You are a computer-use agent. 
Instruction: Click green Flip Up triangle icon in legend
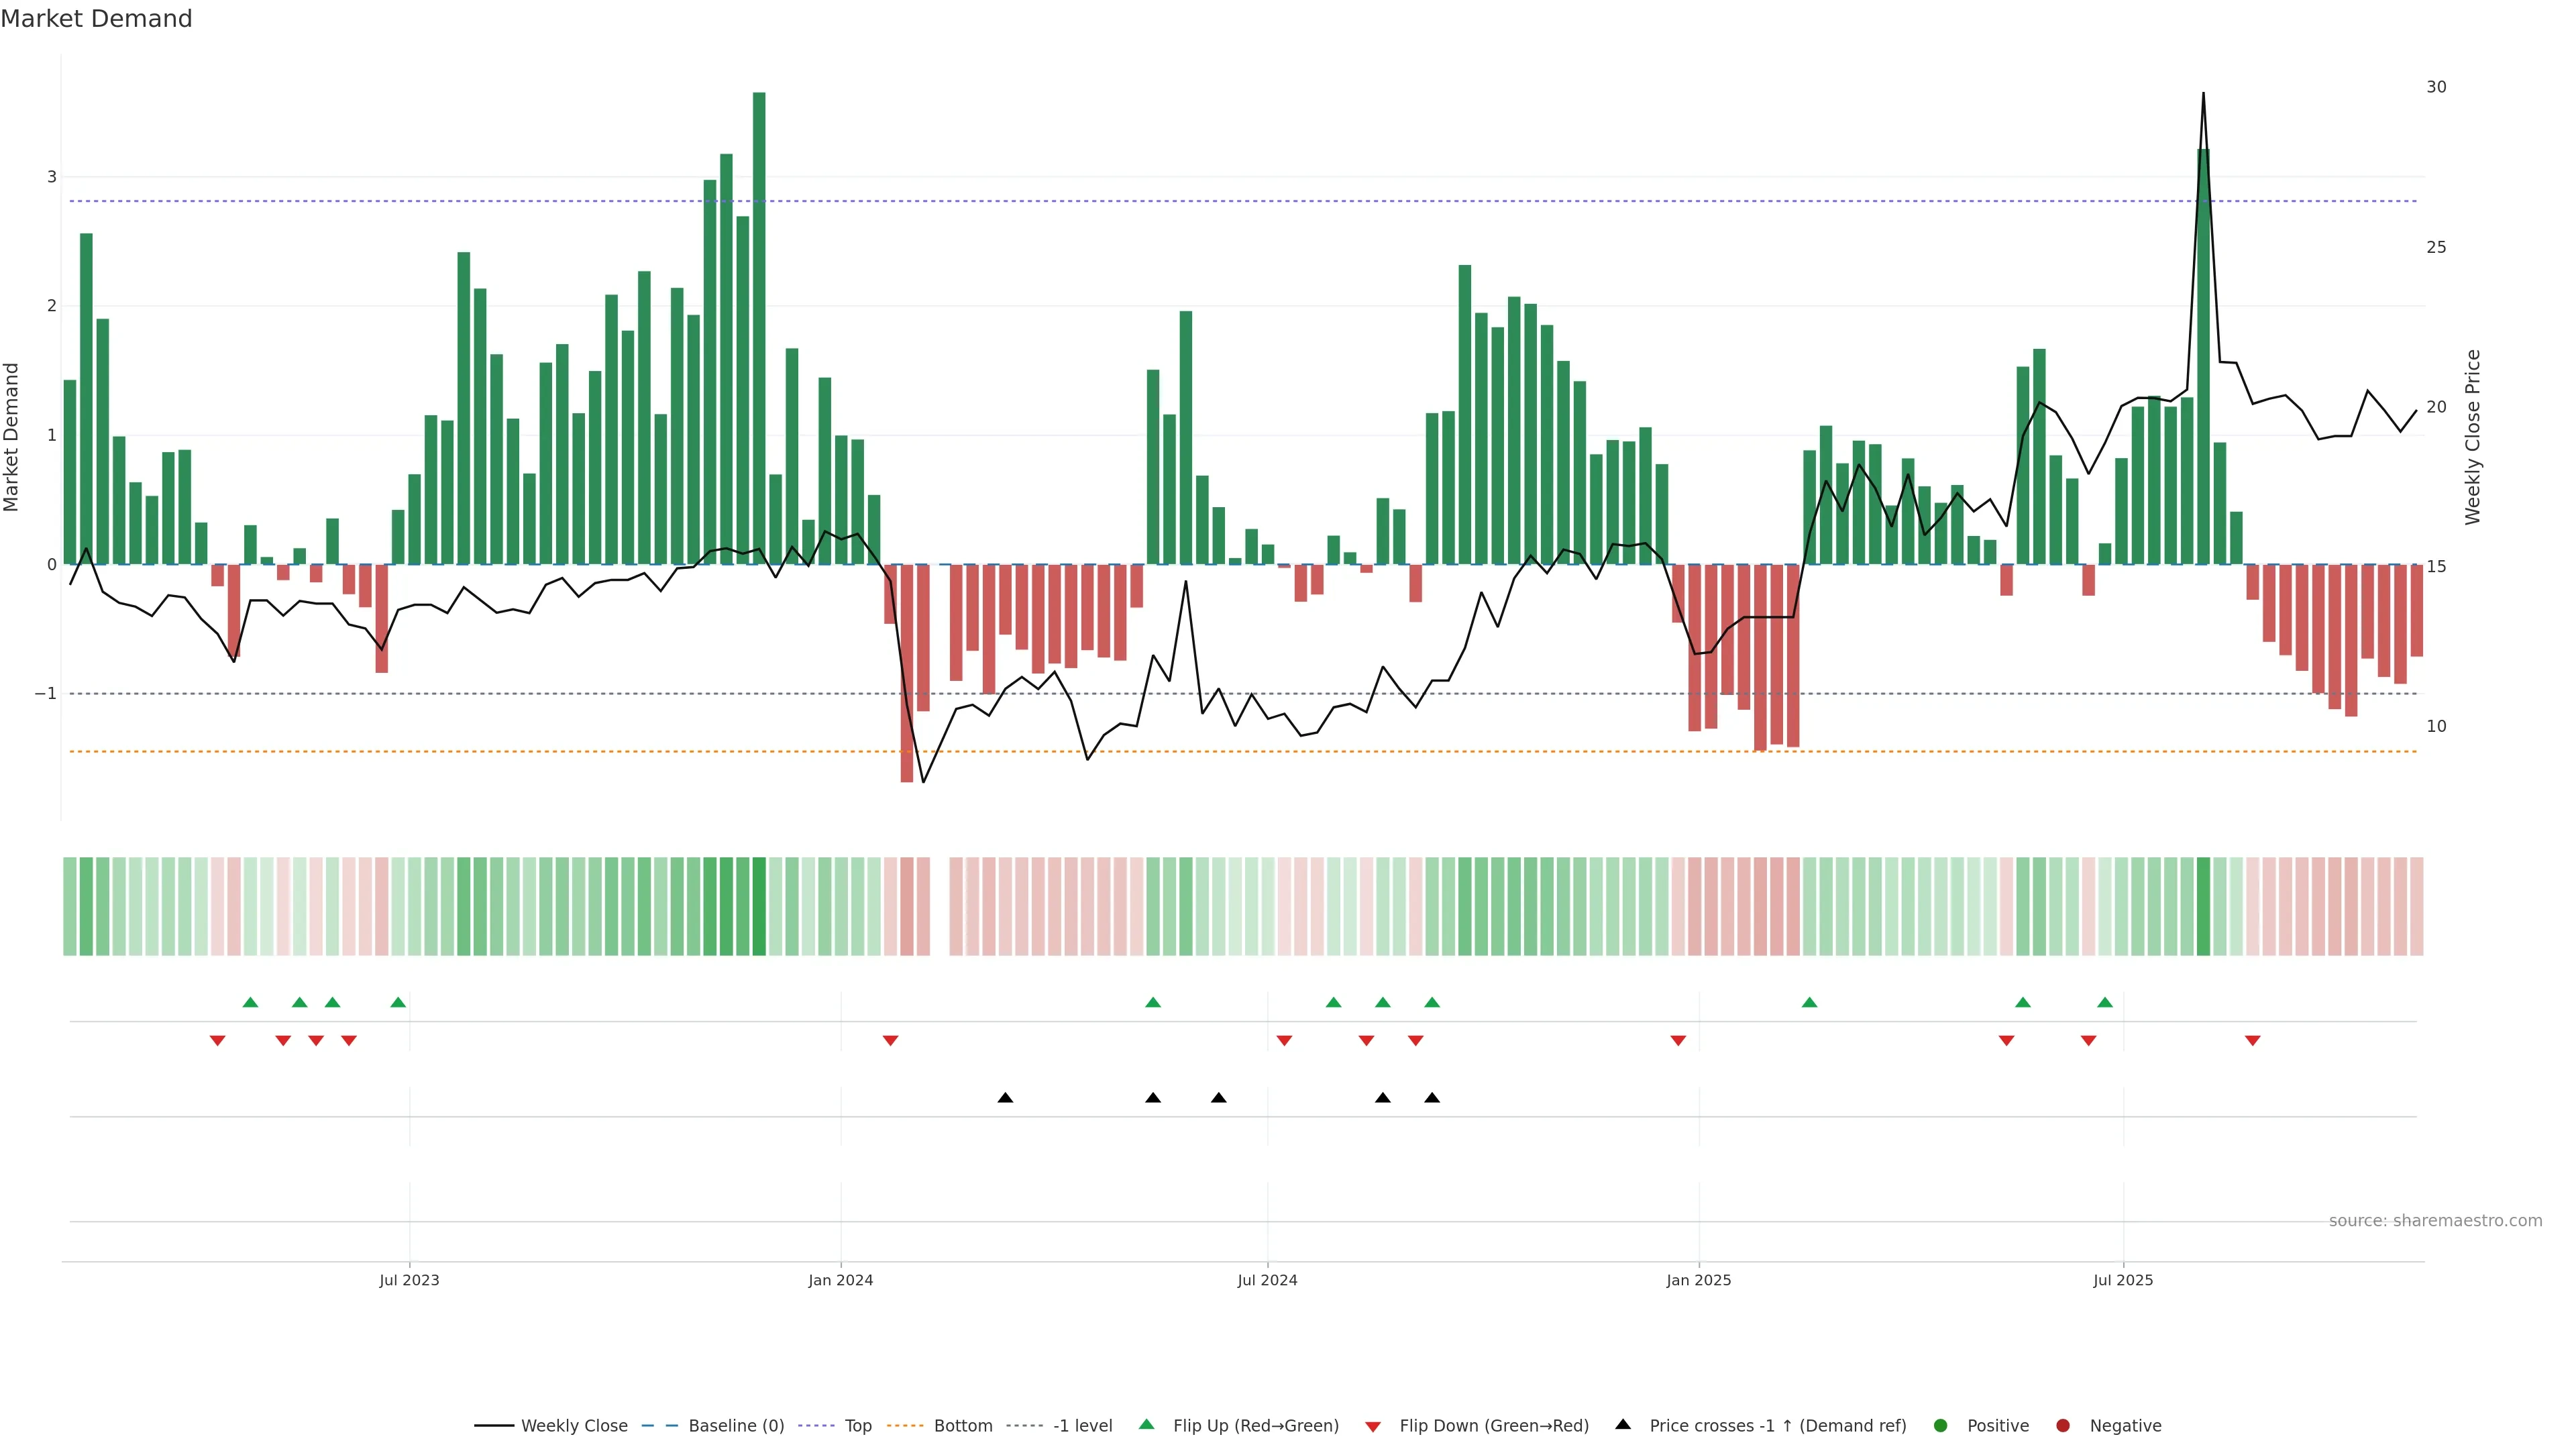tap(1147, 1424)
